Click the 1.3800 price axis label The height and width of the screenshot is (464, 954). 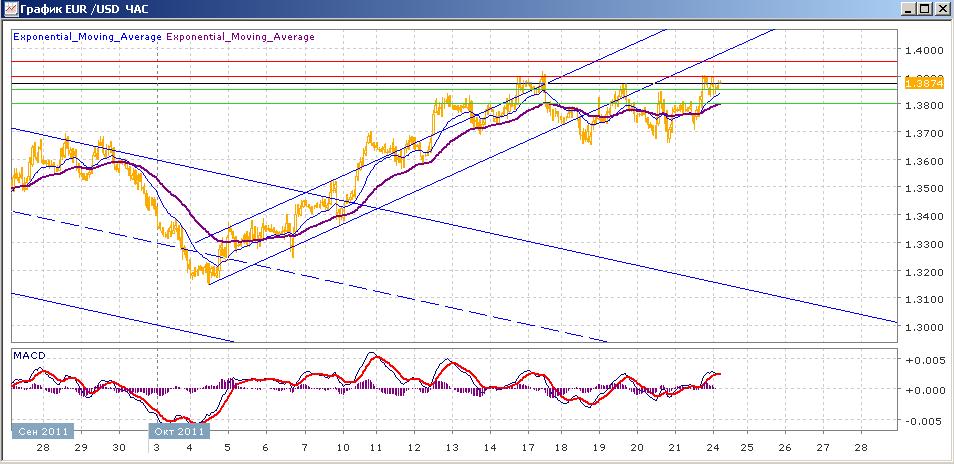click(x=924, y=105)
